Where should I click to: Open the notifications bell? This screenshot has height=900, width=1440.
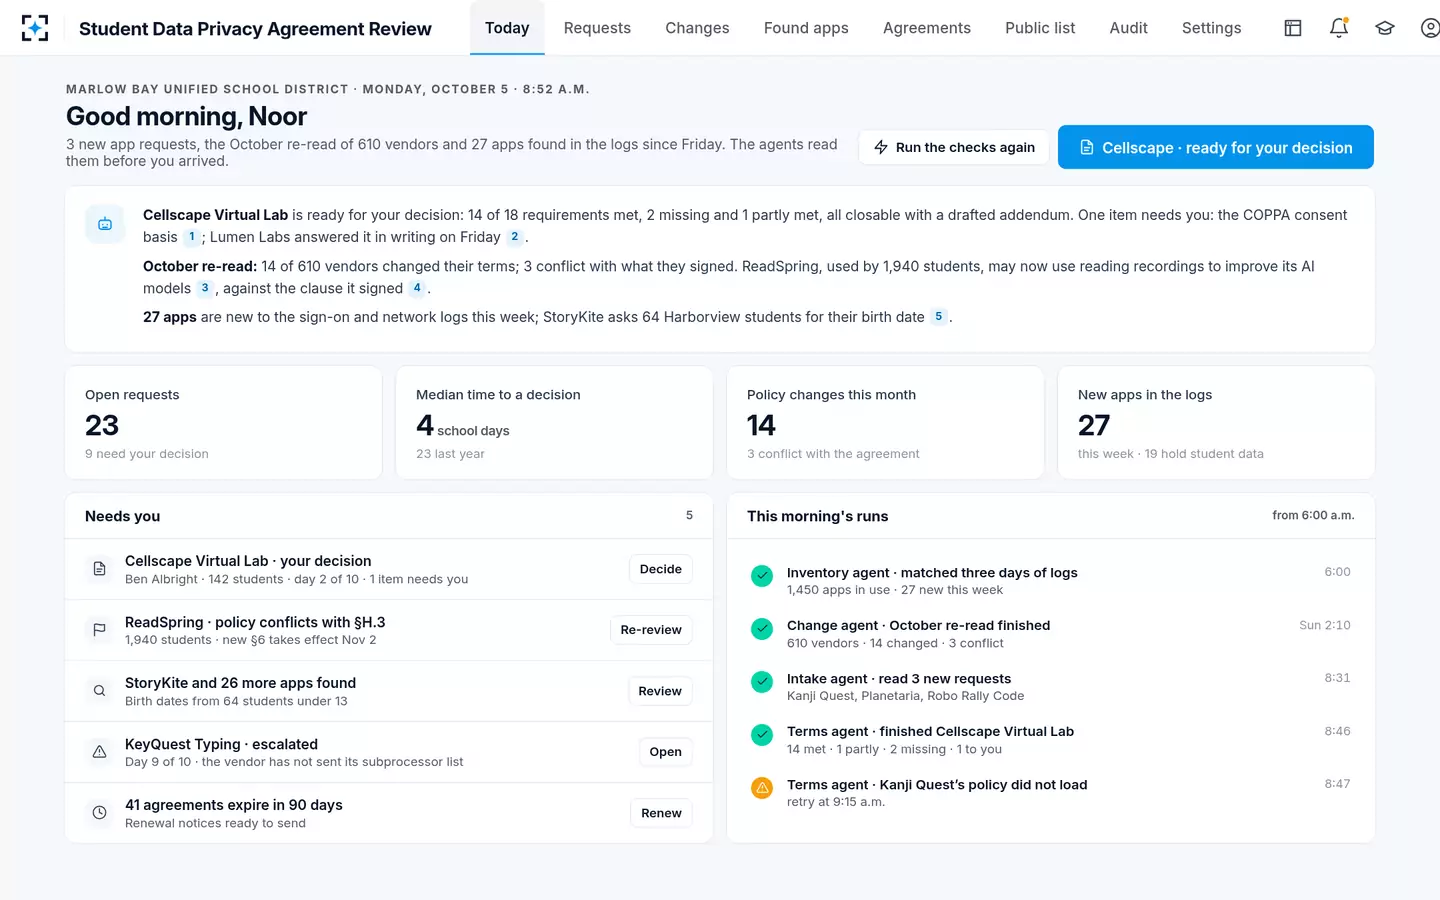[1339, 28]
